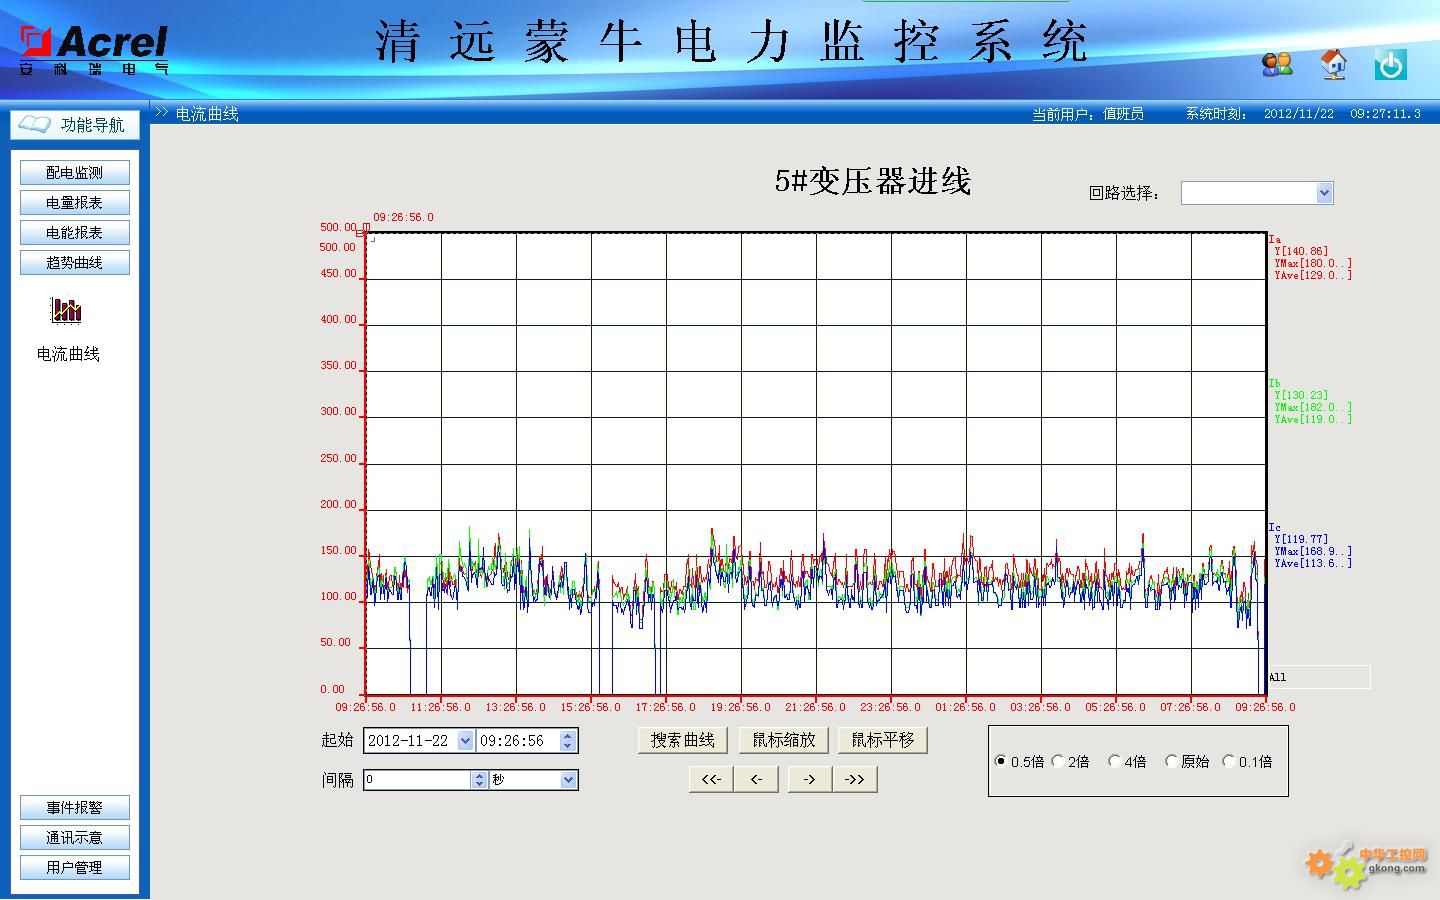This screenshot has height=900, width=1440.
Task: Open the 电流曲线 chart icon in sidebar
Action: click(66, 311)
